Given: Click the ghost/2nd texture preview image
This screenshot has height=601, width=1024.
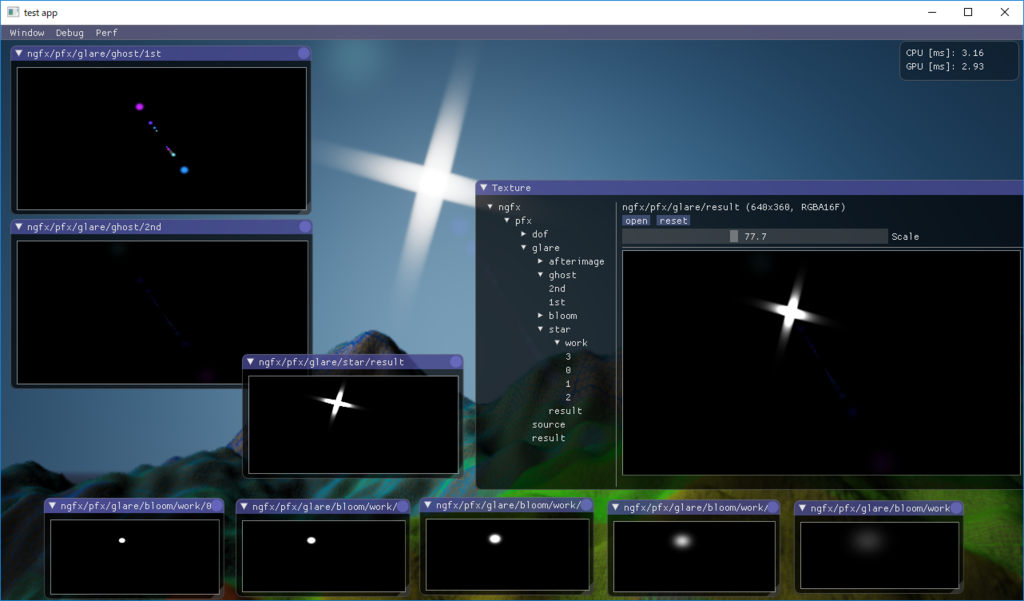Looking at the screenshot, I should tap(162, 313).
